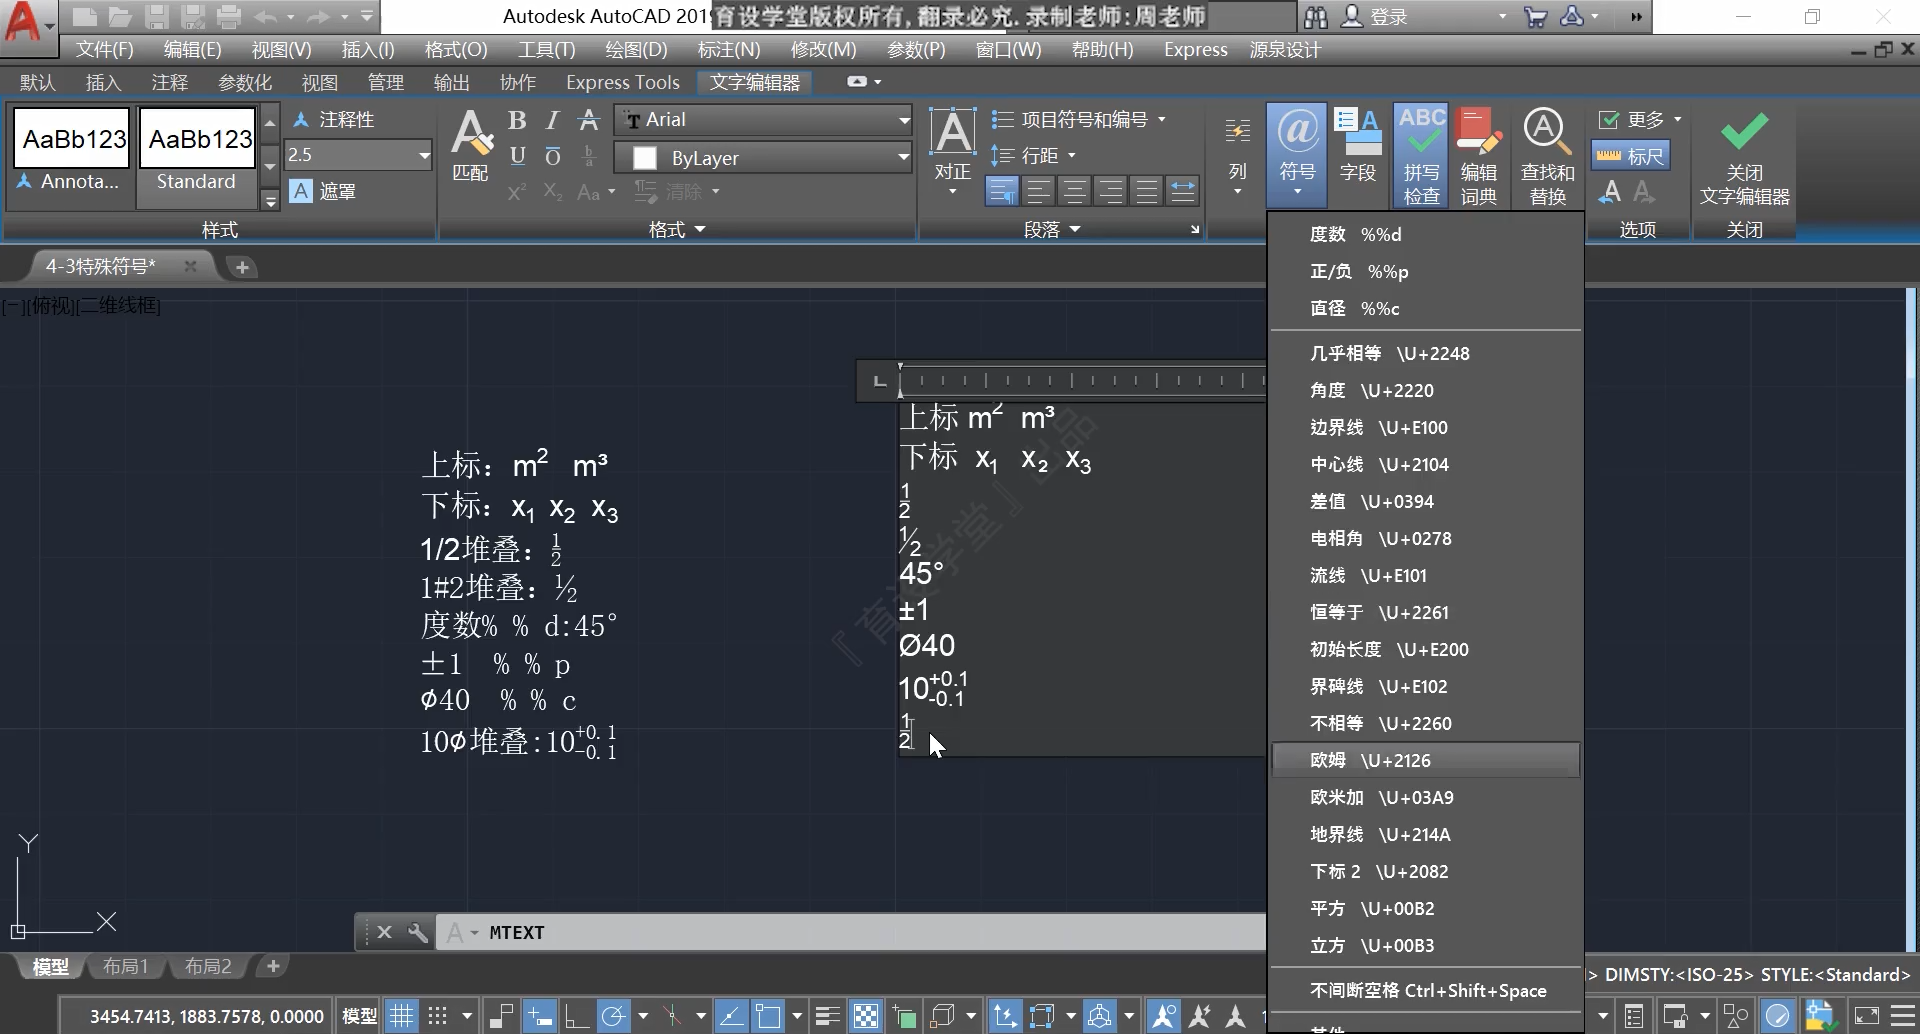The width and height of the screenshot is (1920, 1034).
Task: Click the text editor ruler bar
Action: coord(1082,380)
